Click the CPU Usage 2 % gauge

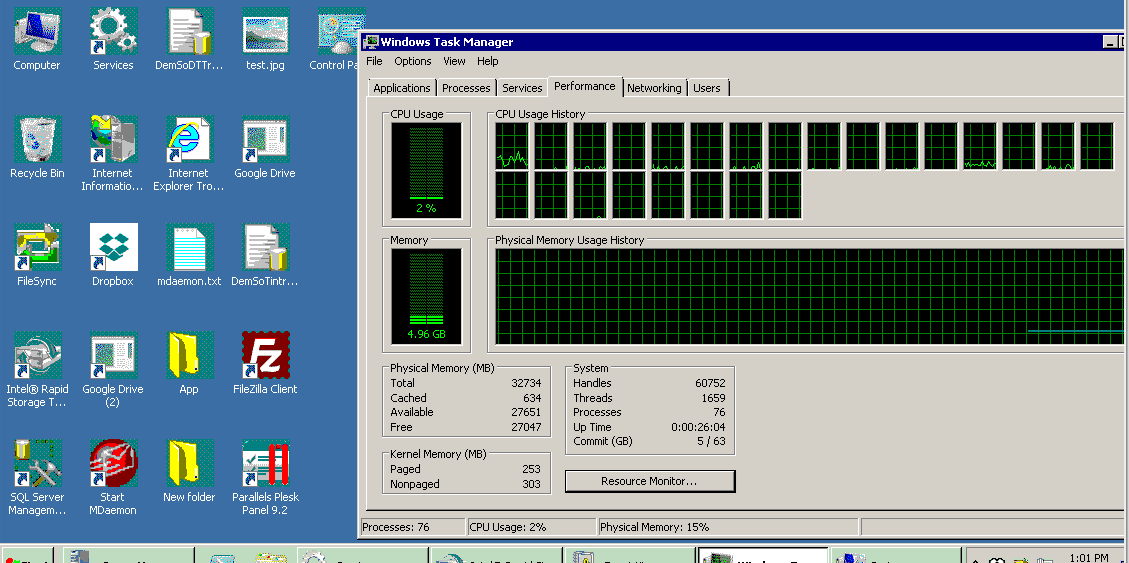click(426, 171)
